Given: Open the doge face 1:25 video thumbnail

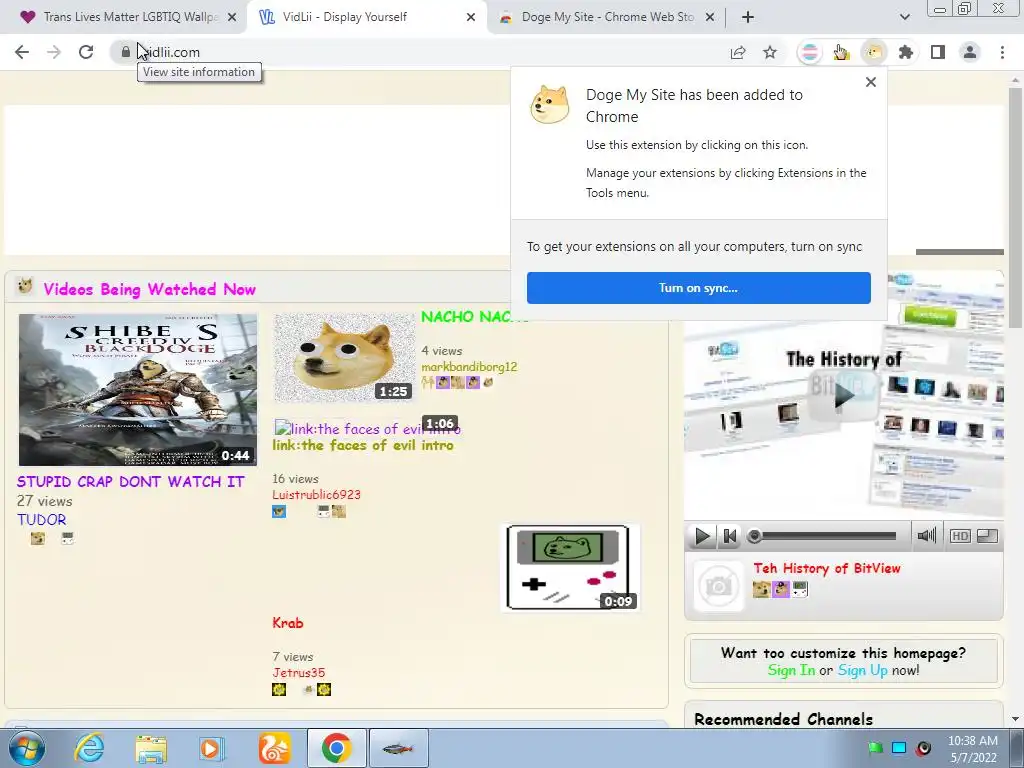Looking at the screenshot, I should [344, 357].
